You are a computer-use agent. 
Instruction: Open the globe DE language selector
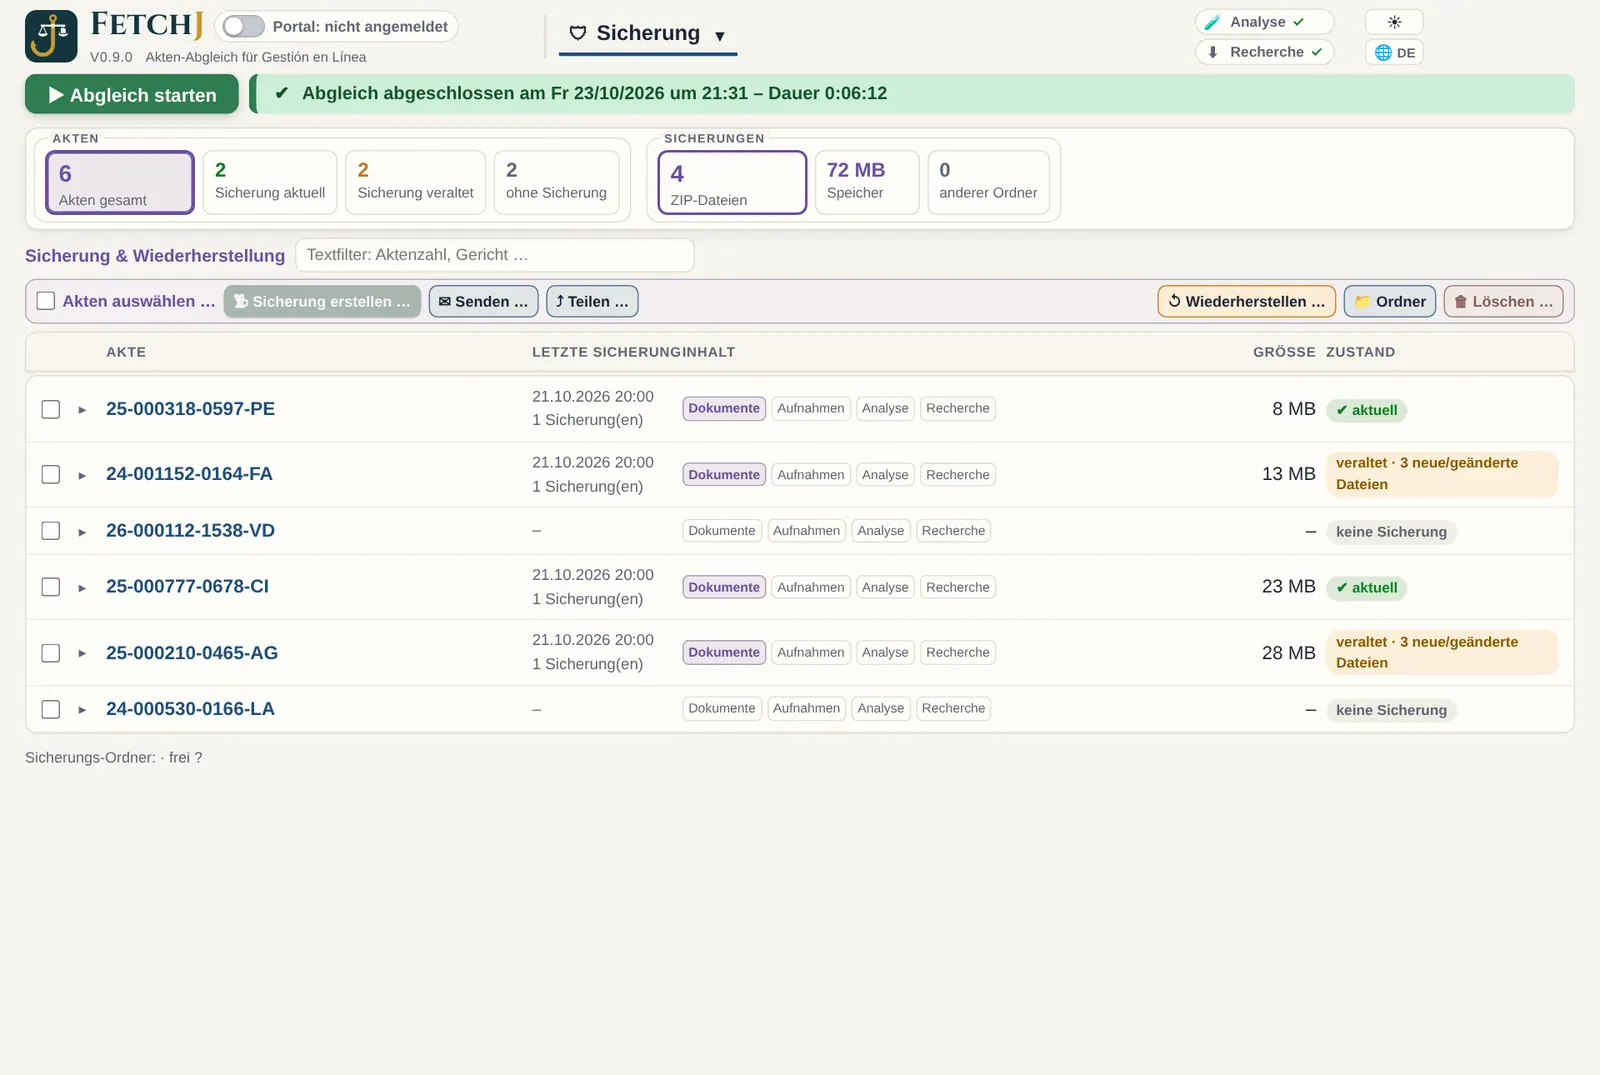[x=1394, y=52]
